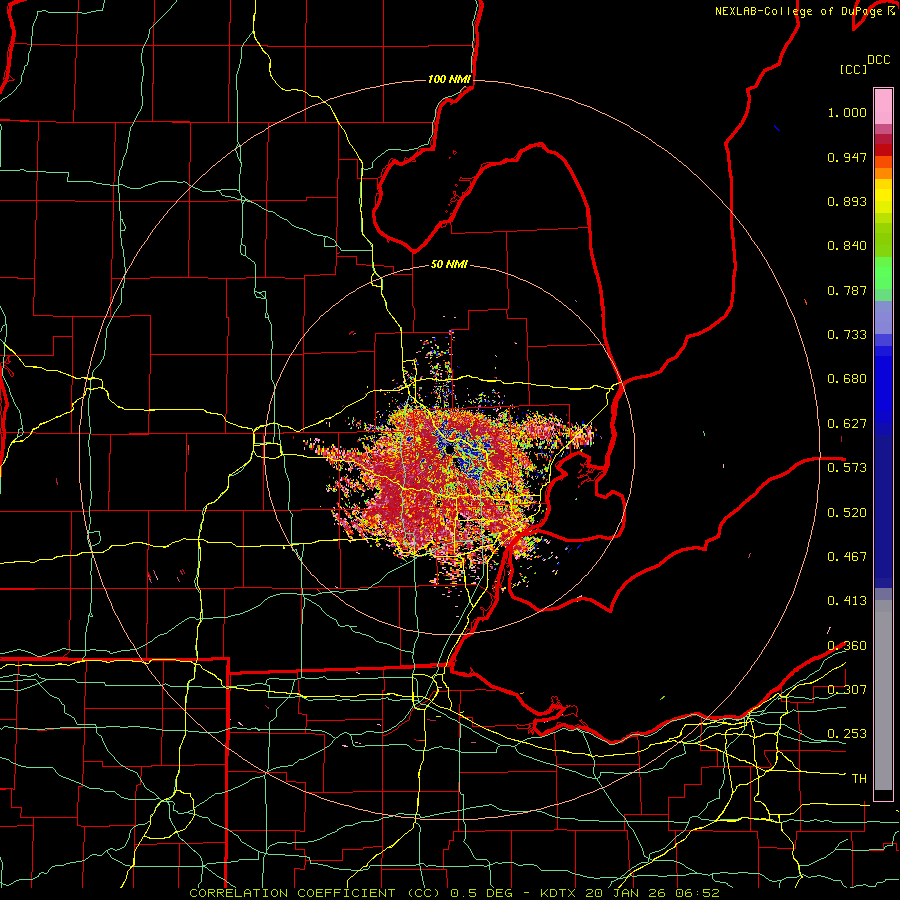This screenshot has height=900, width=900.
Task: Click the 0.5 DEG elevation text
Action: point(480,893)
